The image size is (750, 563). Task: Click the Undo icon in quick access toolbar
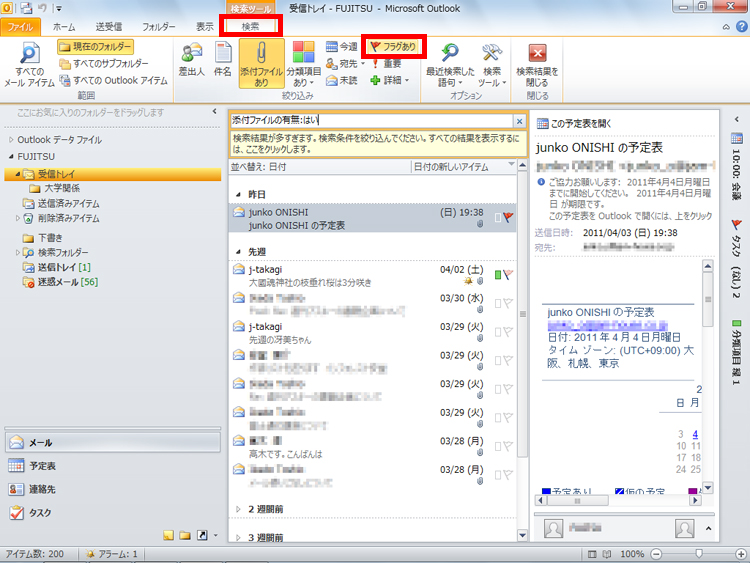42,8
